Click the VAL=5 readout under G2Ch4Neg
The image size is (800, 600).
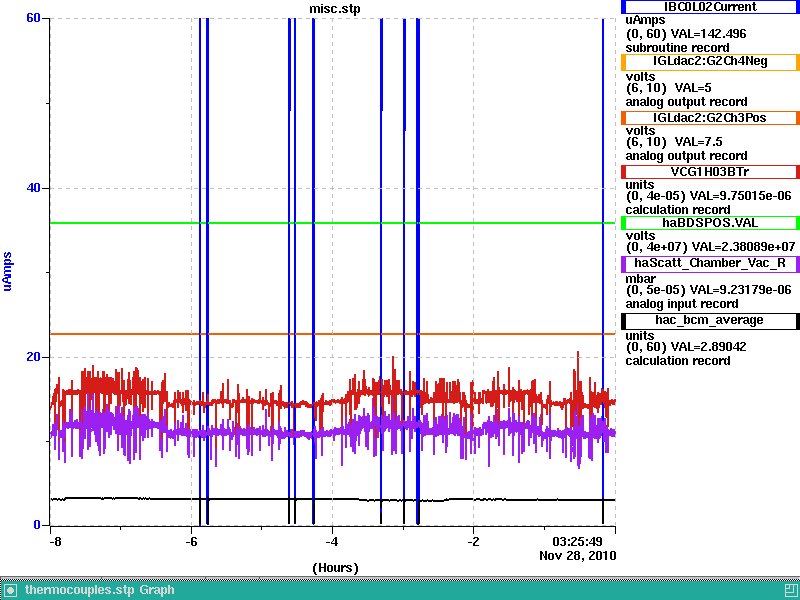(693, 88)
